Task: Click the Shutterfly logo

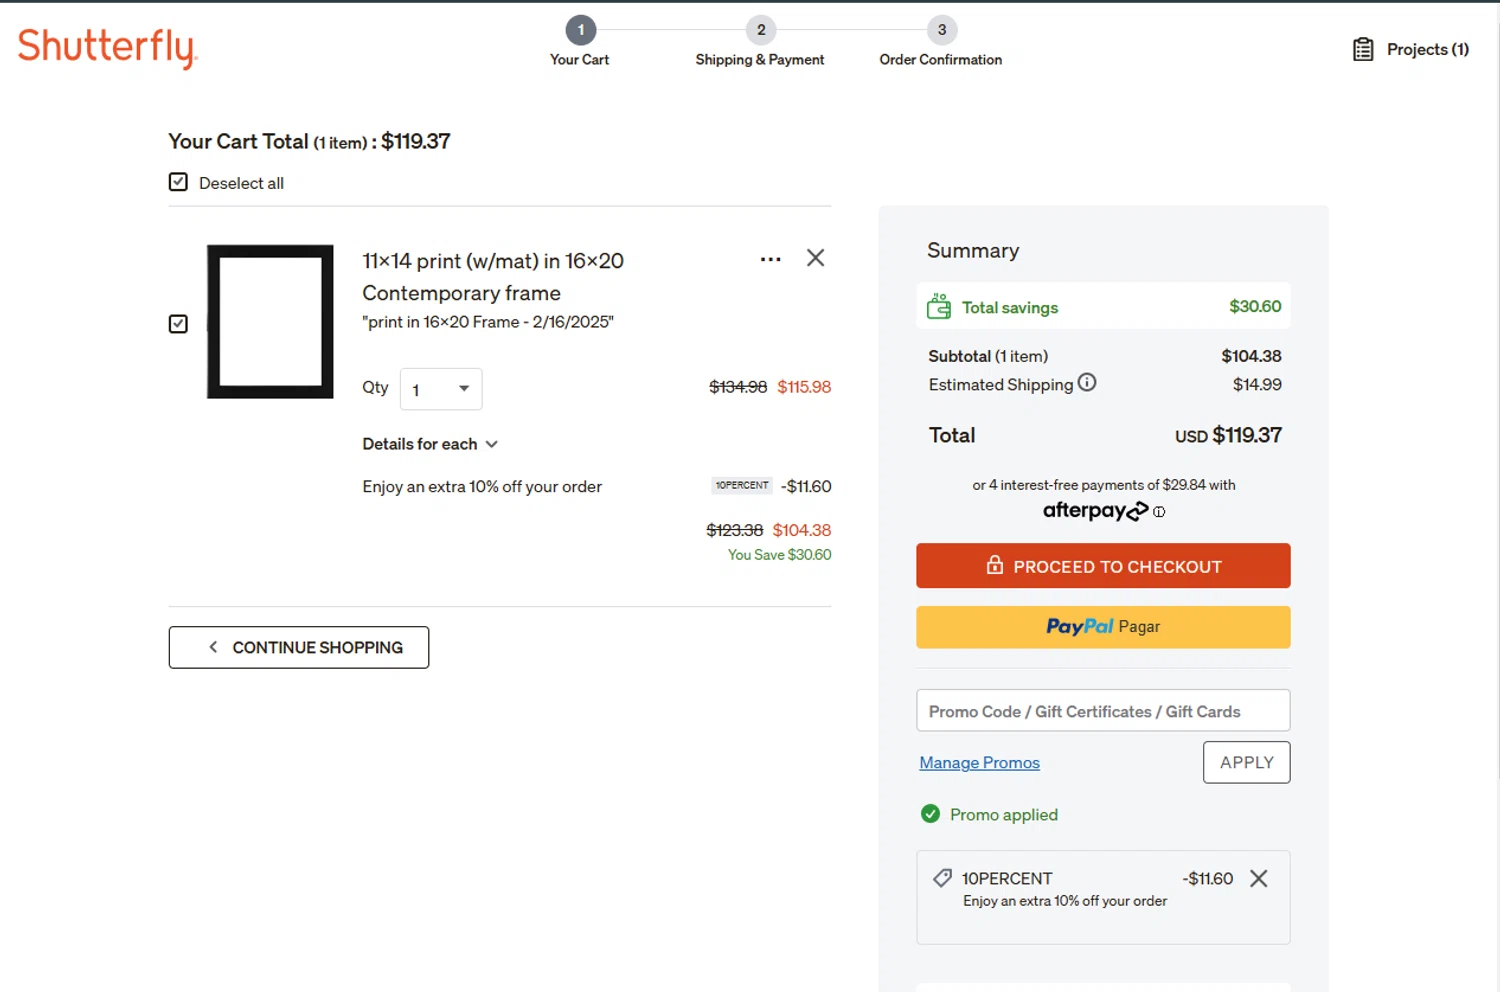Action: 108,48
